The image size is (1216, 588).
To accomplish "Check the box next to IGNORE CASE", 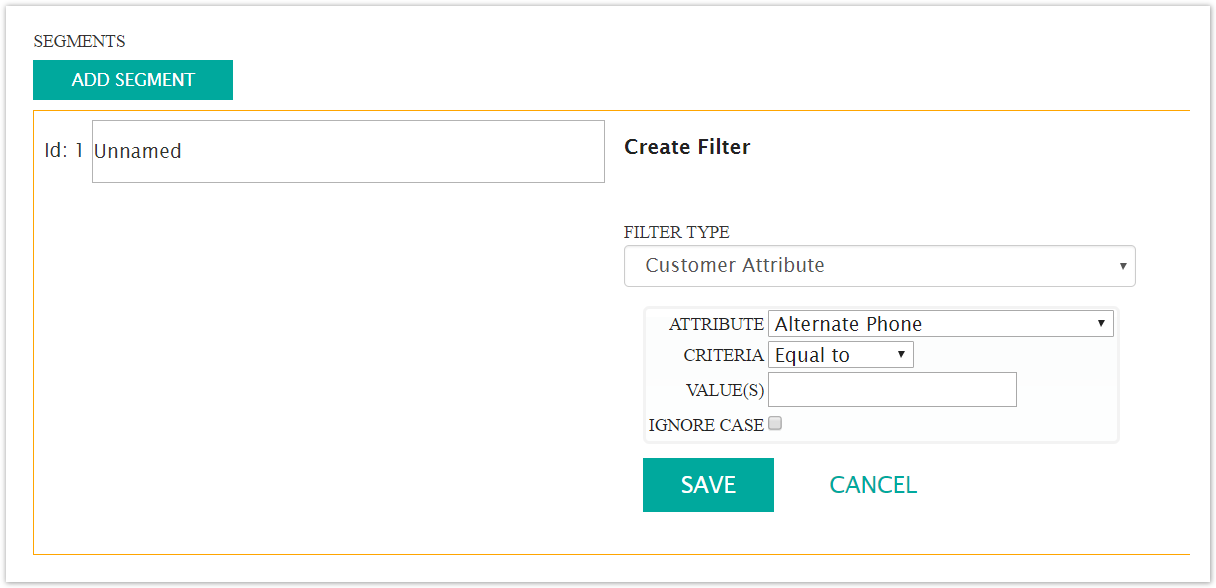I will pyautogui.click(x=775, y=423).
